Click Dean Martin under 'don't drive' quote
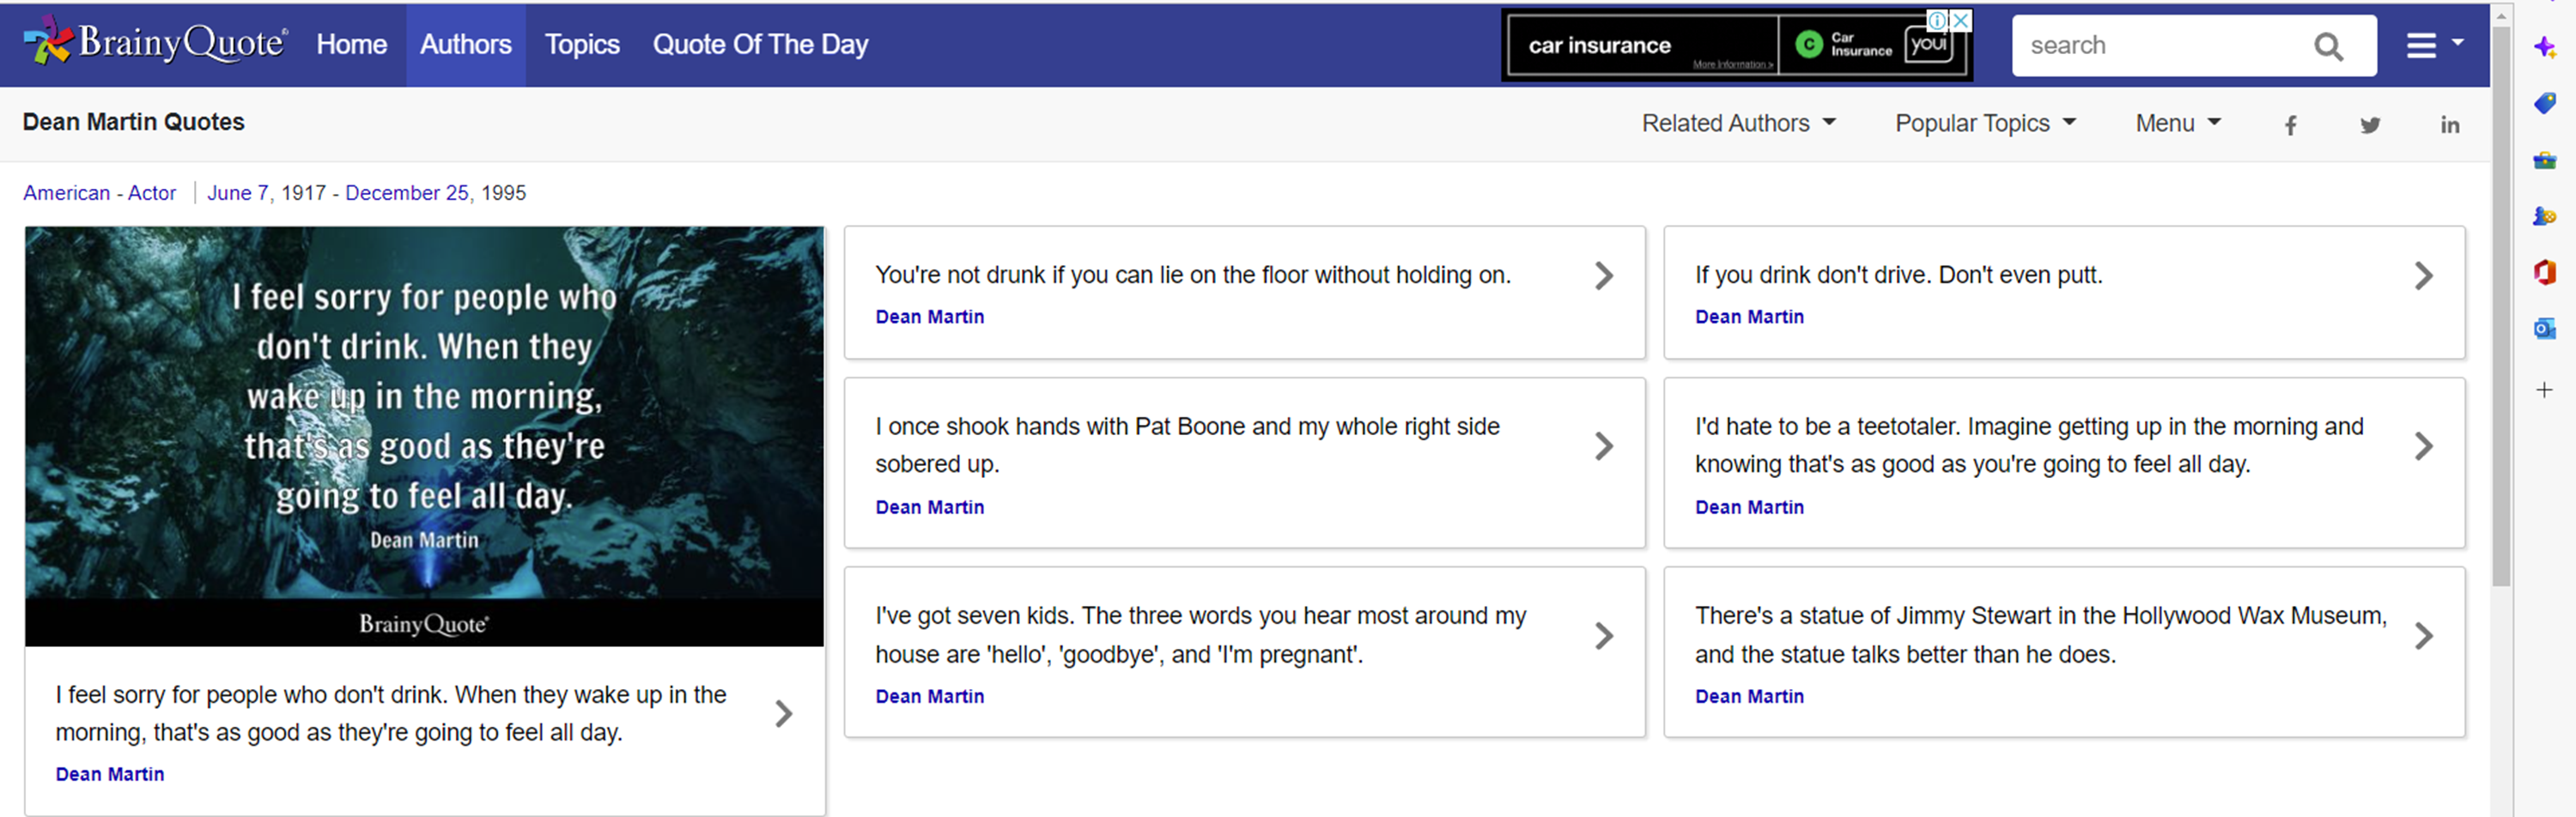This screenshot has height=817, width=2576. [x=1749, y=317]
